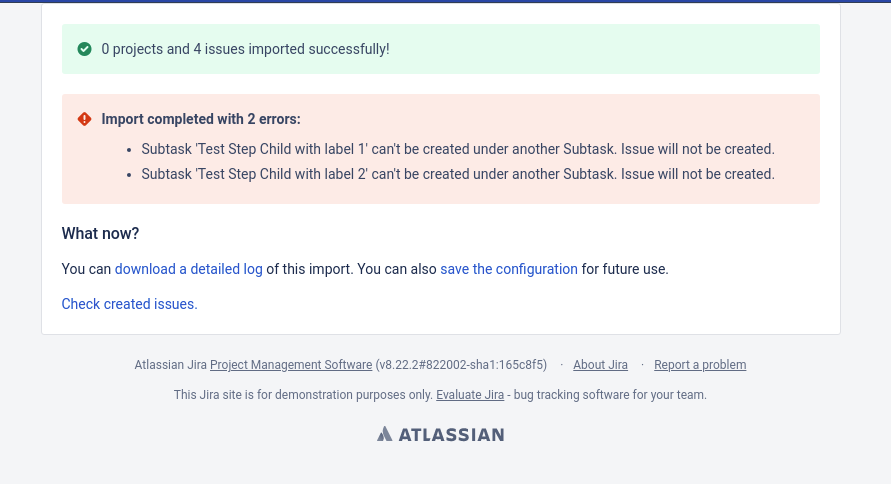Image resolution: width=891 pixels, height=484 pixels.
Task: Open the save the configuration link
Action: point(509,269)
